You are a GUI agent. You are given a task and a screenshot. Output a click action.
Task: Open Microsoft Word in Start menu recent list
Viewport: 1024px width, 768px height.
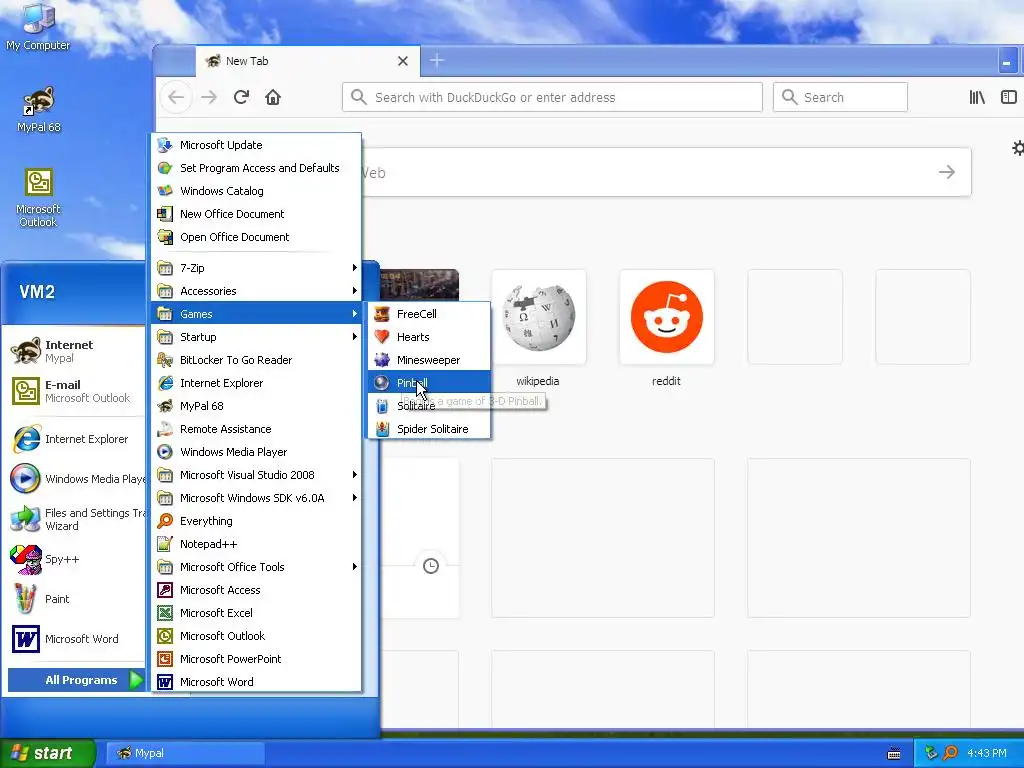click(x=76, y=639)
